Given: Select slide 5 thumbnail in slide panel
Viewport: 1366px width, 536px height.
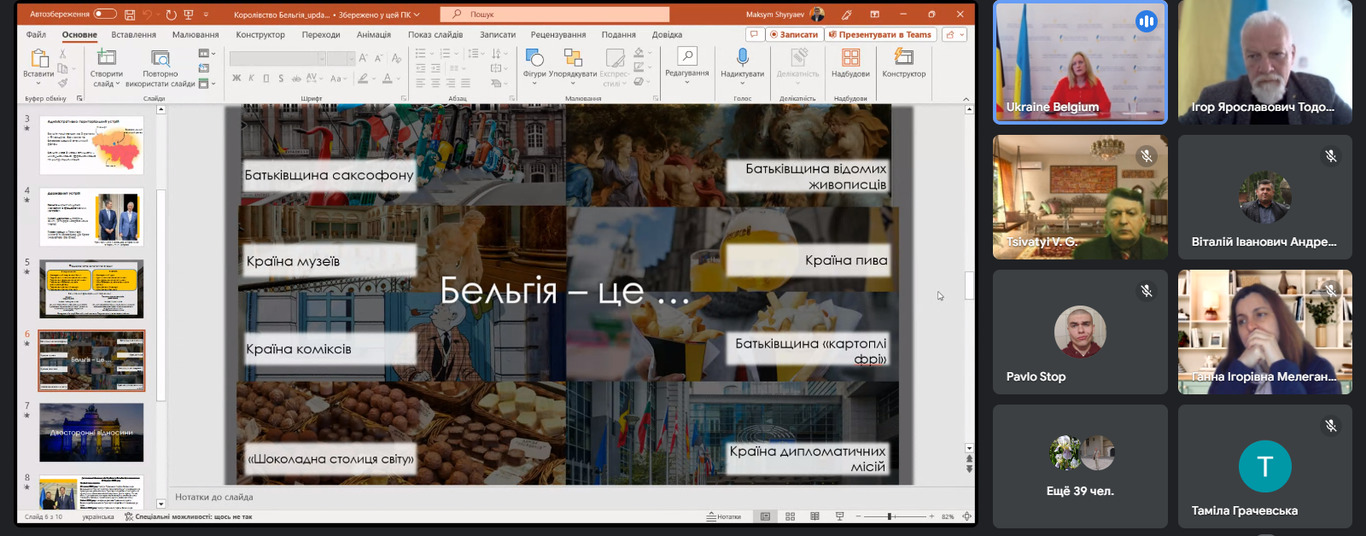Looking at the screenshot, I should click(x=91, y=289).
